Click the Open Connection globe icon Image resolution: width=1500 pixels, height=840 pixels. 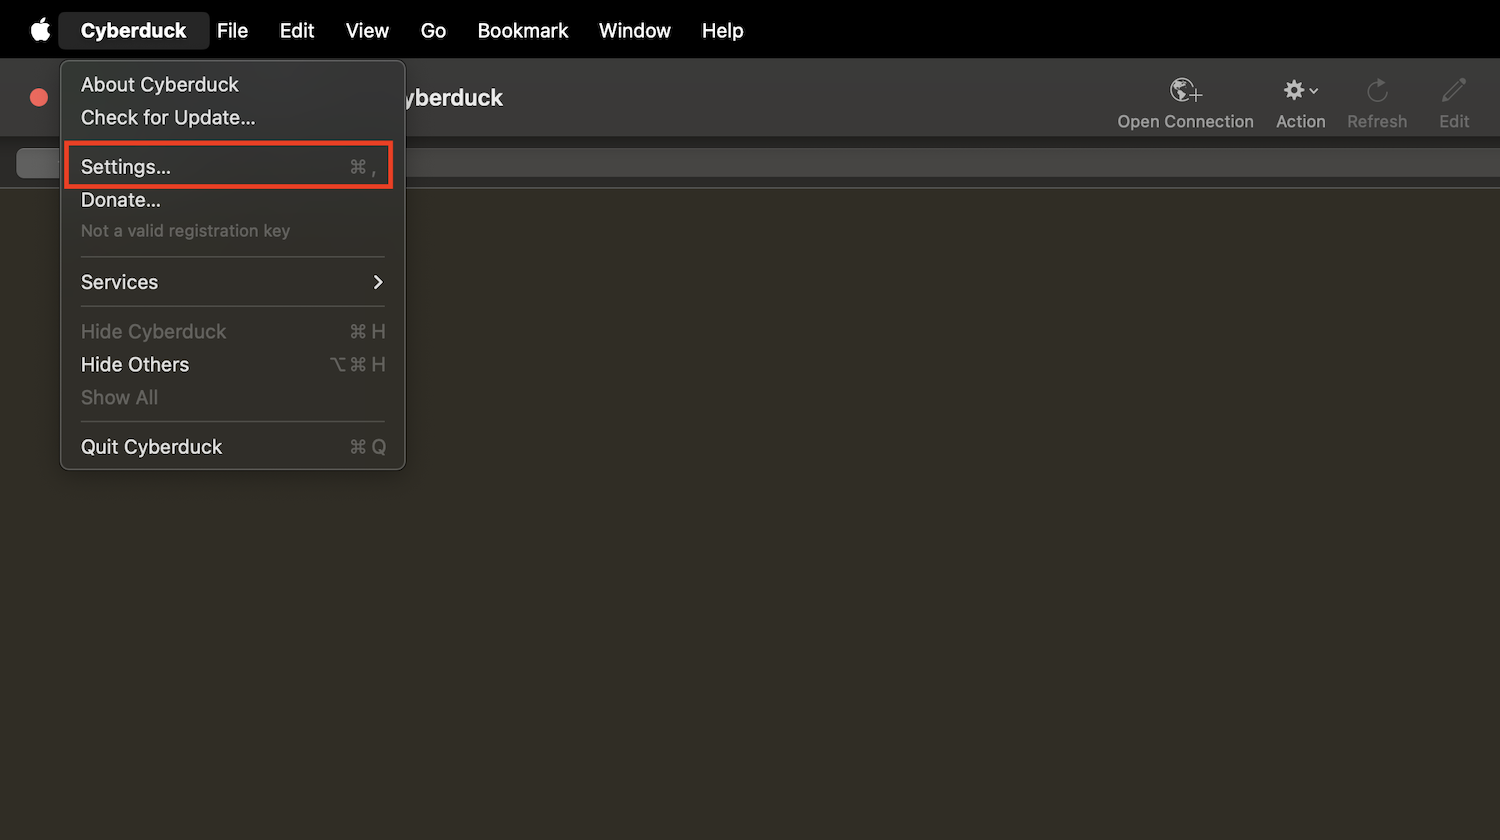point(1185,91)
